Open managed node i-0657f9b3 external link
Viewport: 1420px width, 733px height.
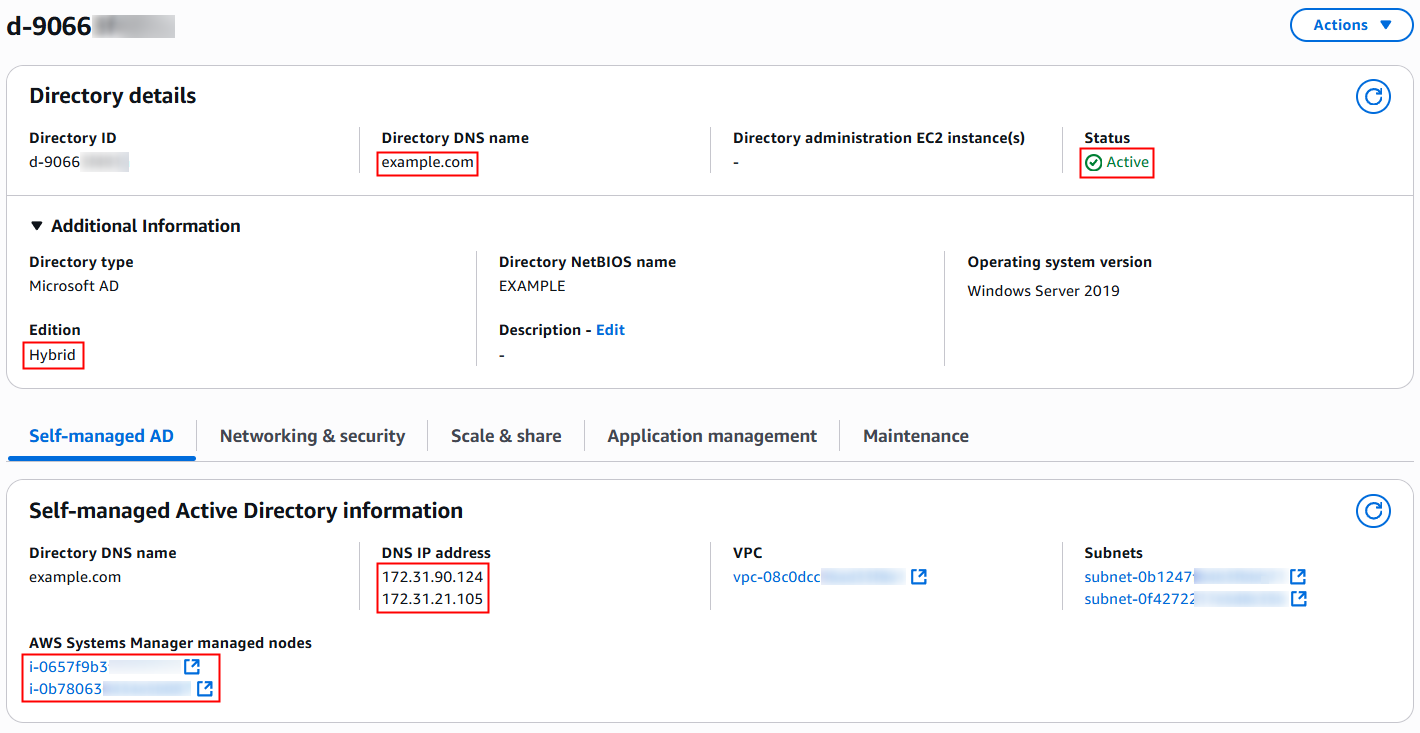coord(191,665)
